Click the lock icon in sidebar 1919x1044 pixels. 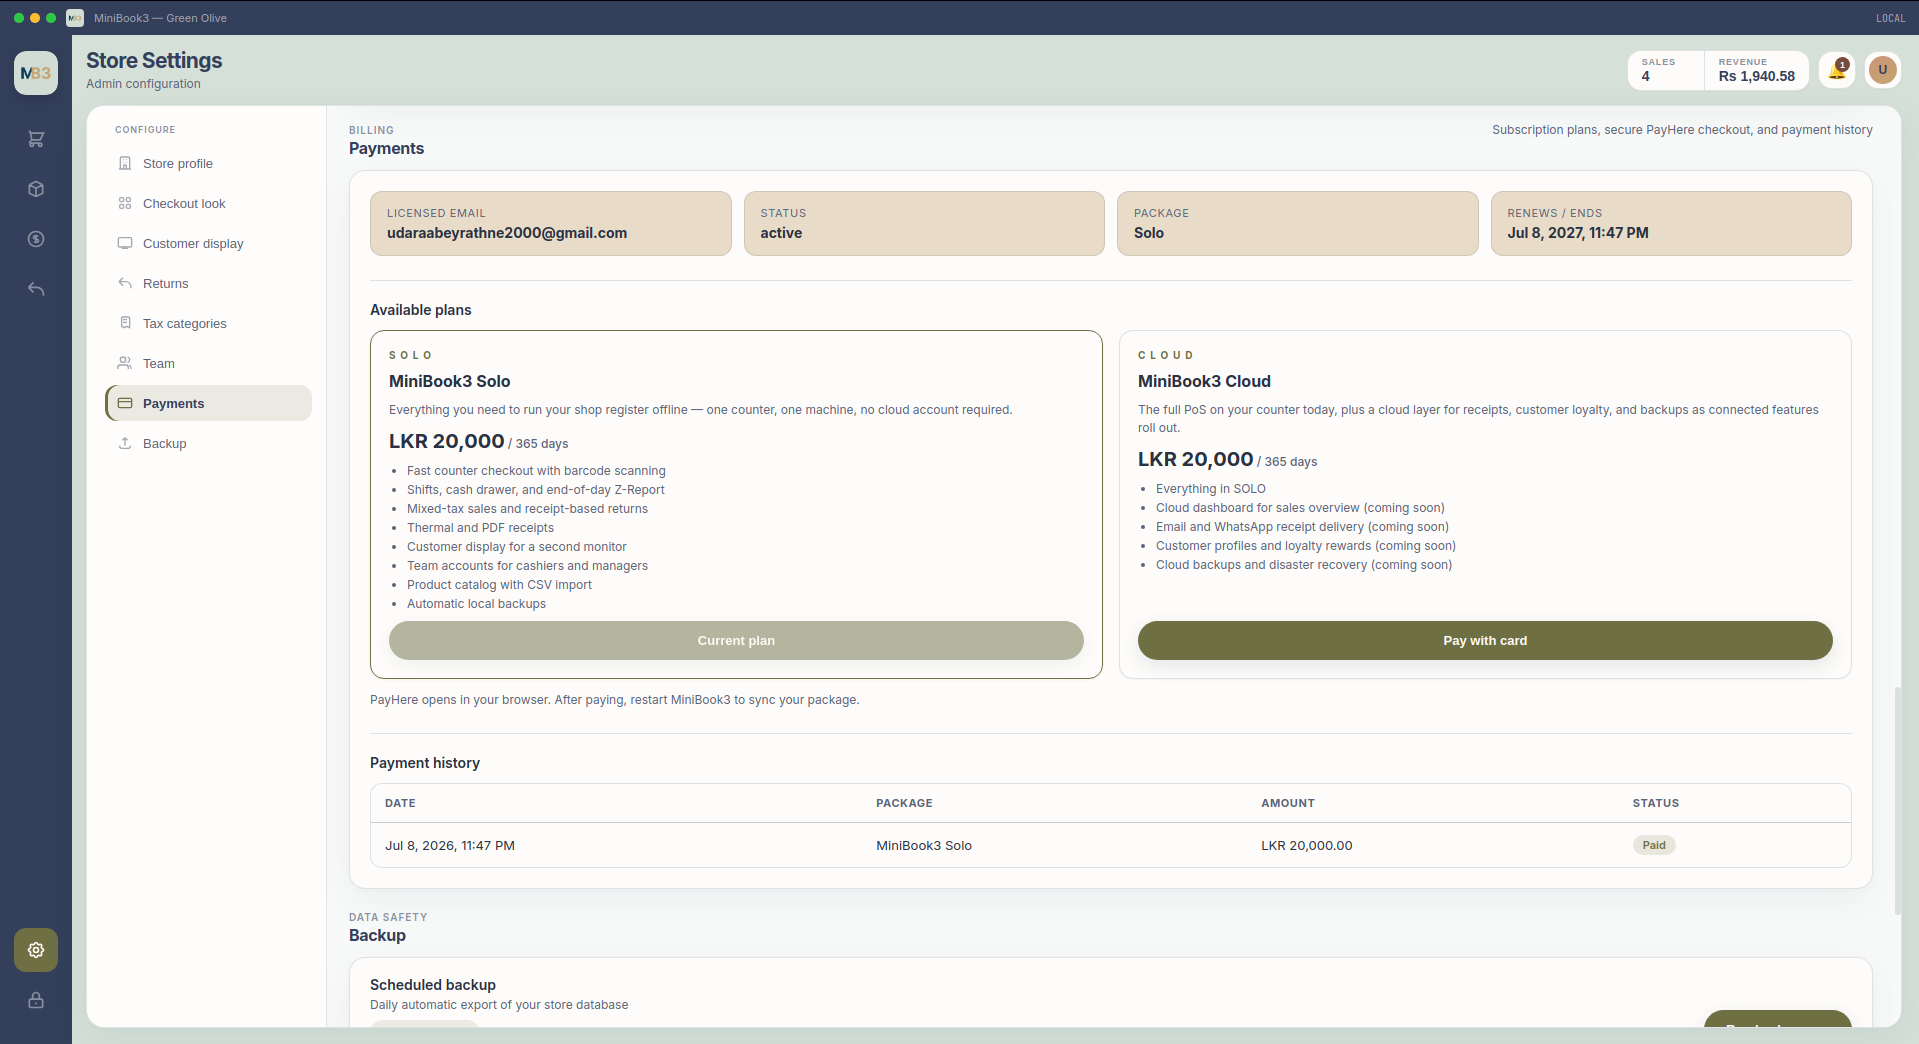tap(36, 1000)
